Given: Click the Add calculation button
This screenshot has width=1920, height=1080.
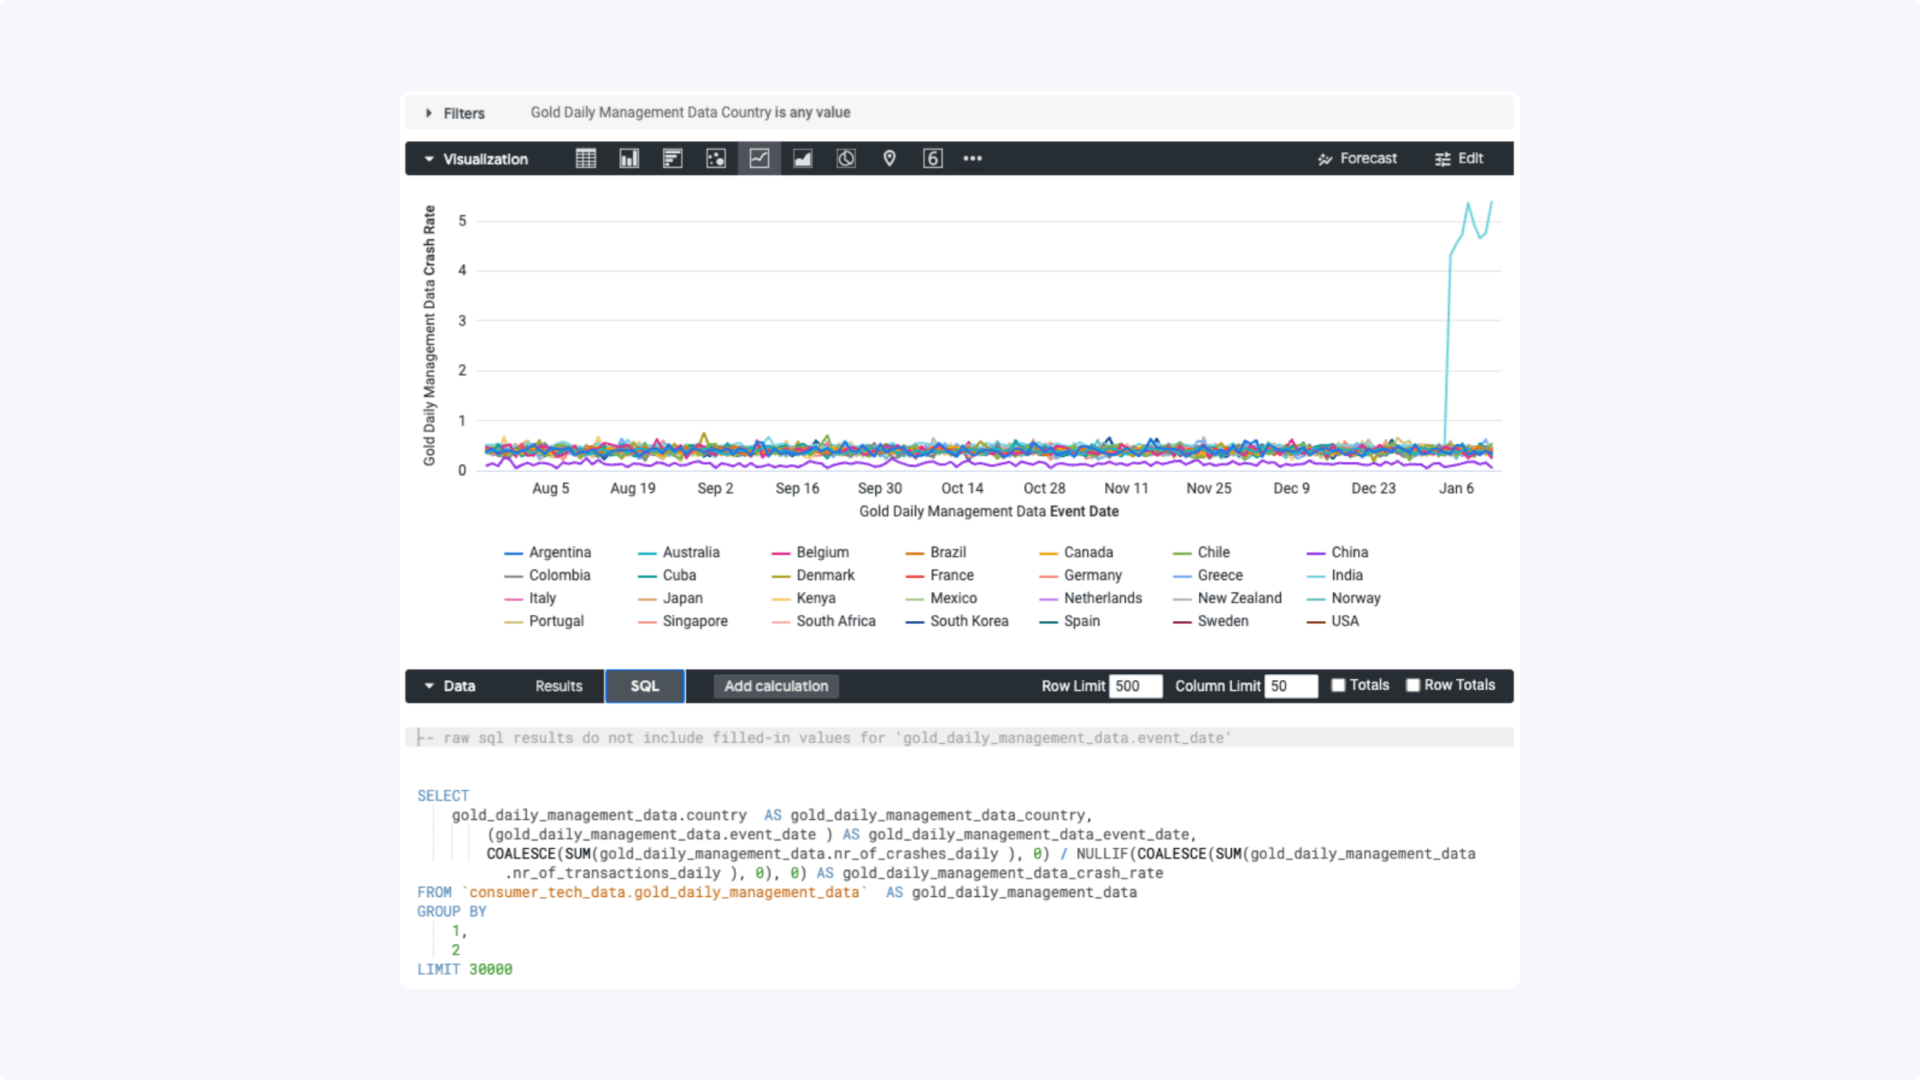Looking at the screenshot, I should (776, 686).
